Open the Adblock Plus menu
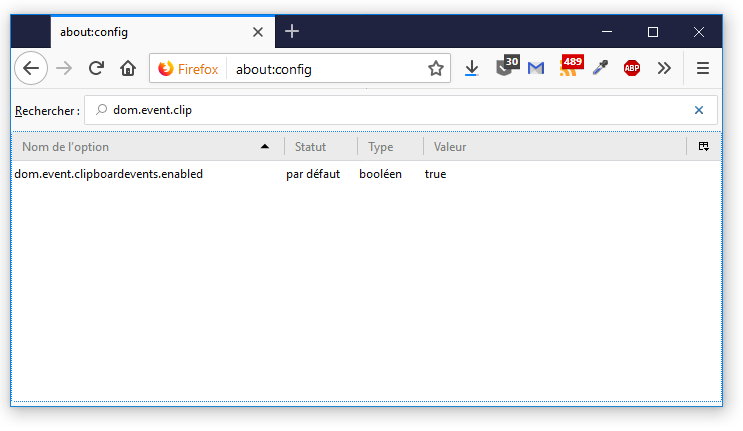This screenshot has height=431, width=743. pos(632,68)
